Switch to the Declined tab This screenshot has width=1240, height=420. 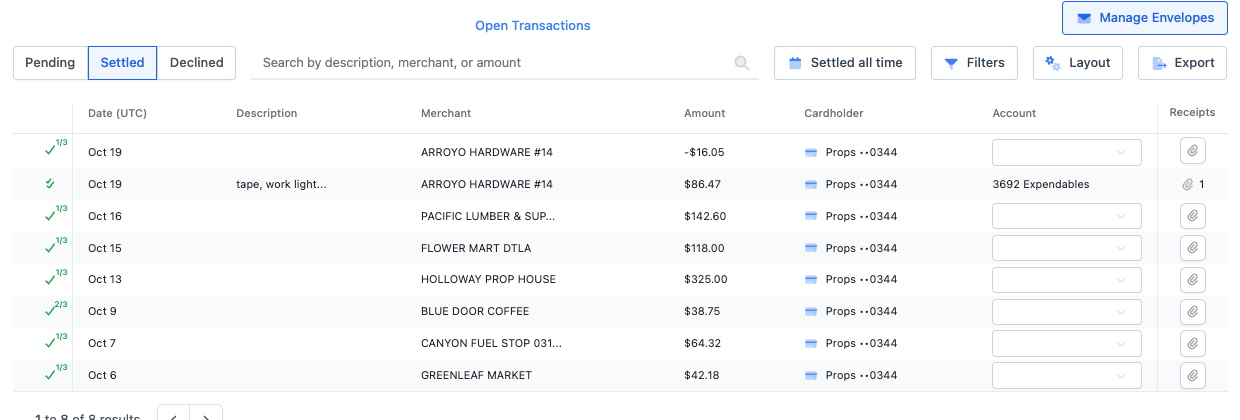tap(196, 63)
